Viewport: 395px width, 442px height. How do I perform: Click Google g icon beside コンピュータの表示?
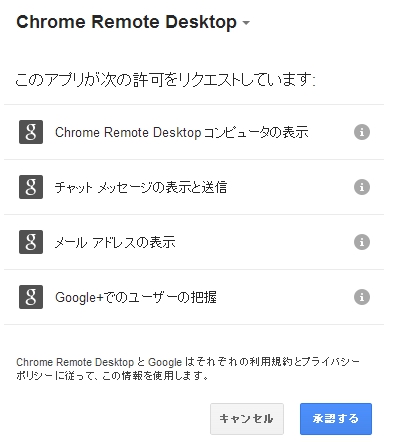[x=31, y=132]
